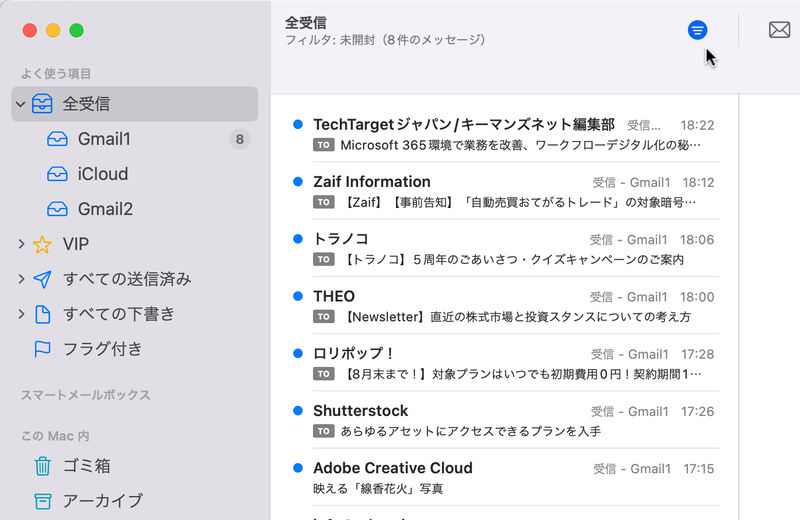Click the Gmail1 inbox icon
Image resolution: width=800 pixels, height=520 pixels.
[x=57, y=139]
